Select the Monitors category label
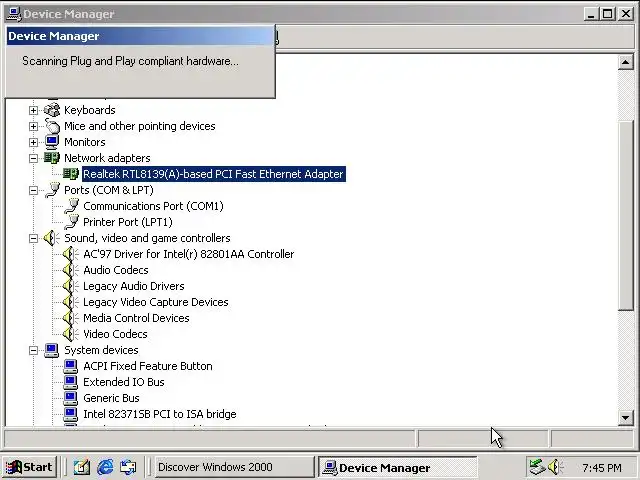Image resolution: width=640 pixels, height=480 pixels. (85, 142)
